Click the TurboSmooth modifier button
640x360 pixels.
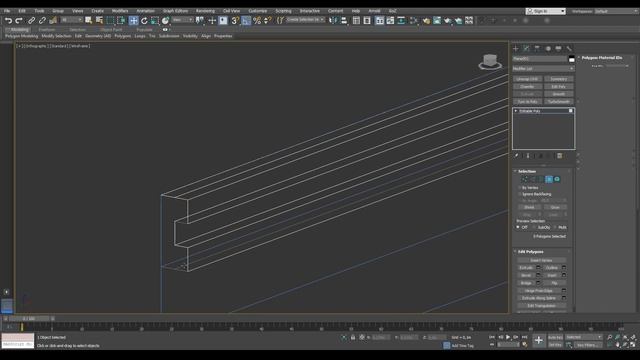(558, 102)
